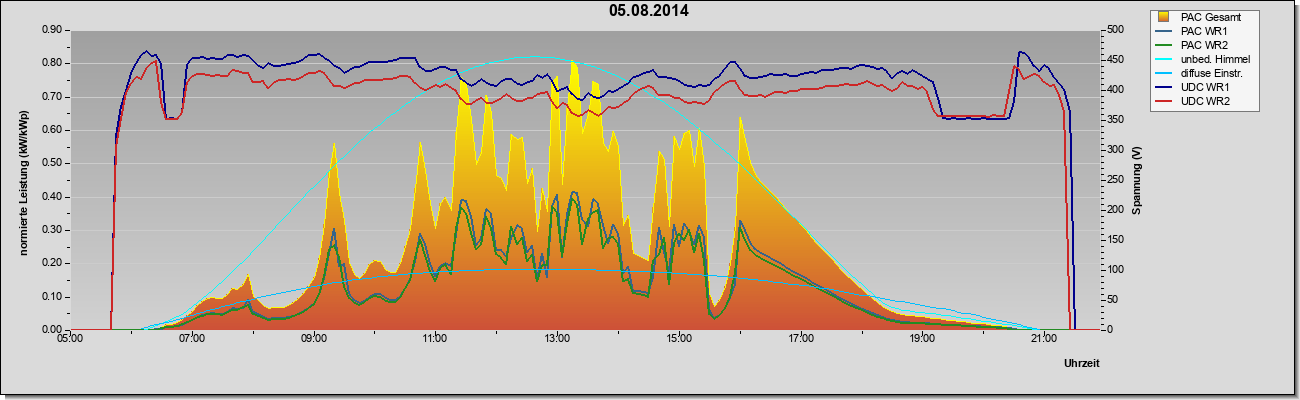Click the 21:00 time axis label

tap(1043, 340)
